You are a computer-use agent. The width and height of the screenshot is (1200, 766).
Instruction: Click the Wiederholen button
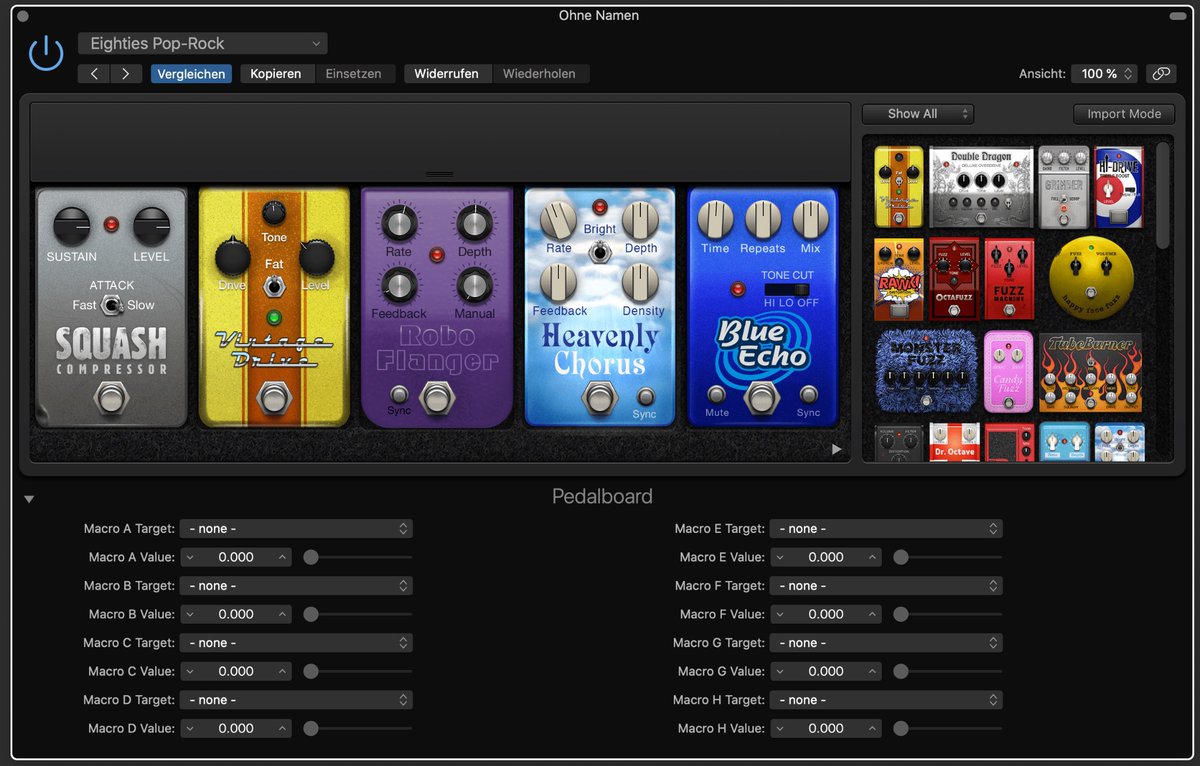(540, 74)
